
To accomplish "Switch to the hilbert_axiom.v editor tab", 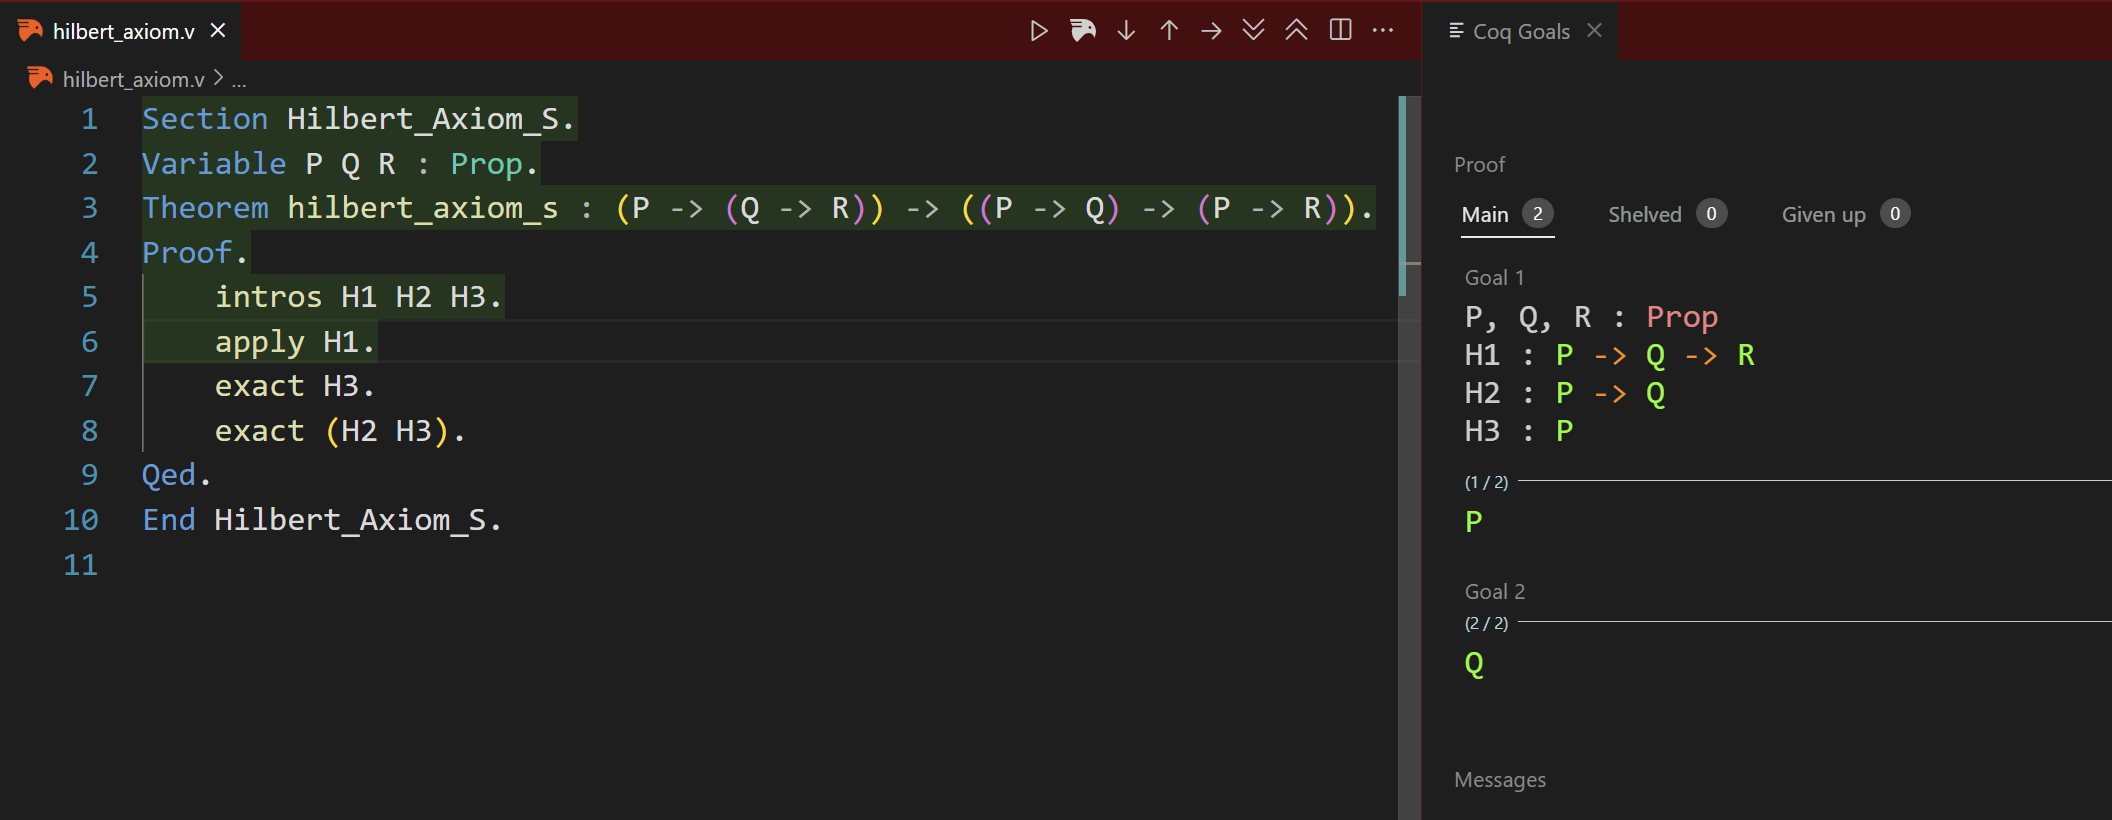I will 123,32.
